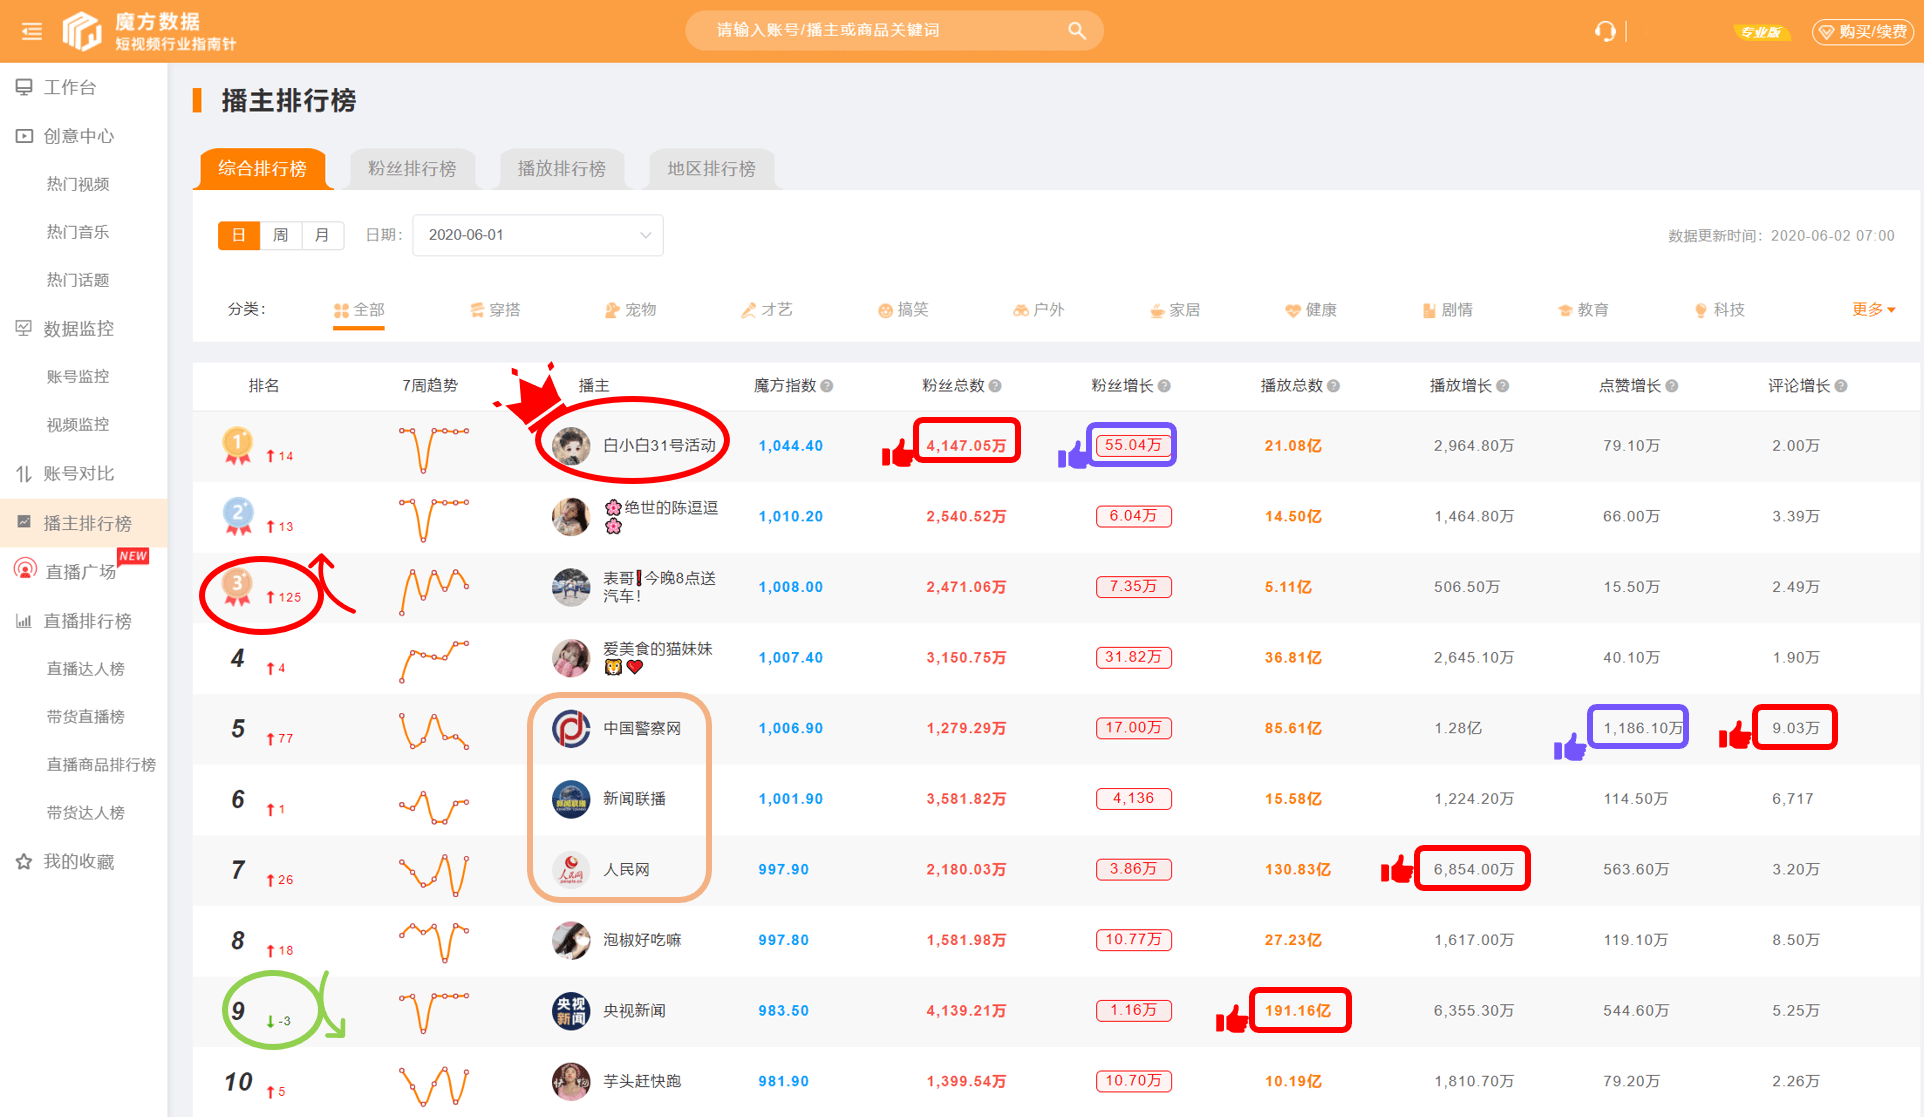The width and height of the screenshot is (1924, 1117).
Task: Open 直播广场 in sidebar
Action: tap(80, 571)
